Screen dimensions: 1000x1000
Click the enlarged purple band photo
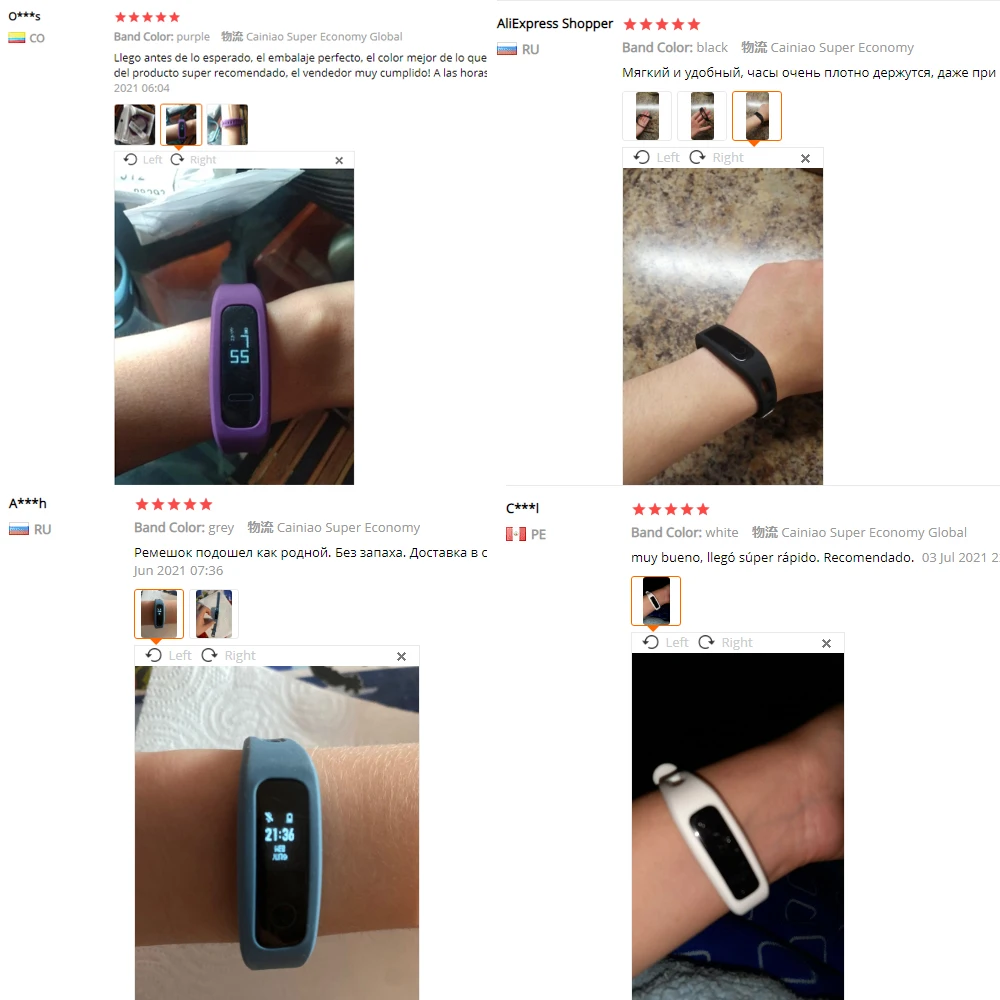234,327
